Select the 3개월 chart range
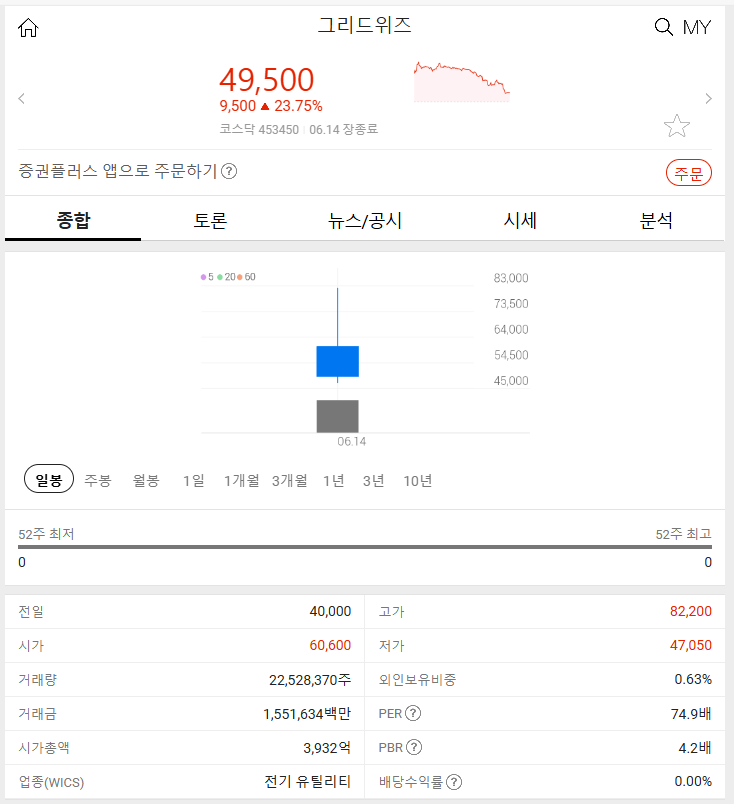The image size is (734, 804). coord(290,480)
